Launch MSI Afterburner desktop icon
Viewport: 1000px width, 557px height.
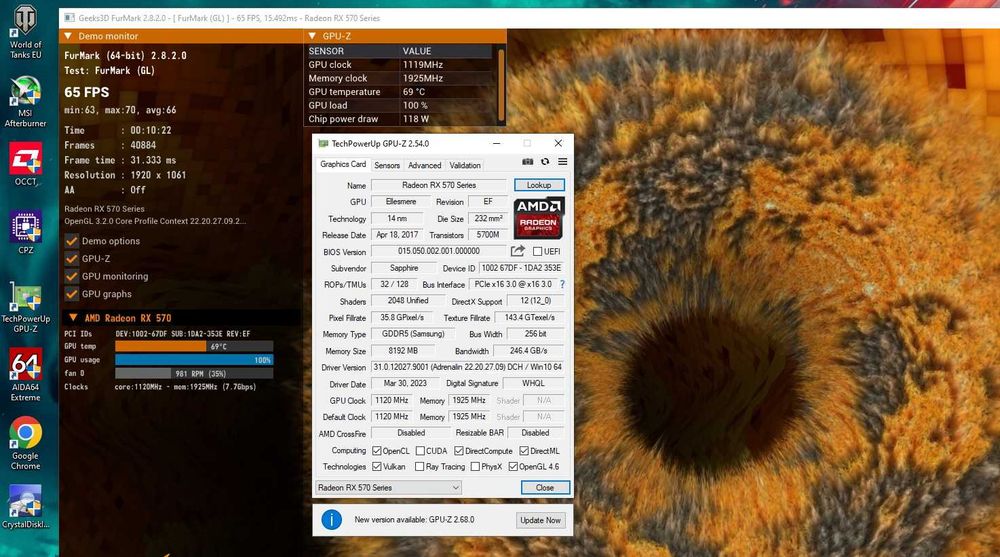[26, 101]
